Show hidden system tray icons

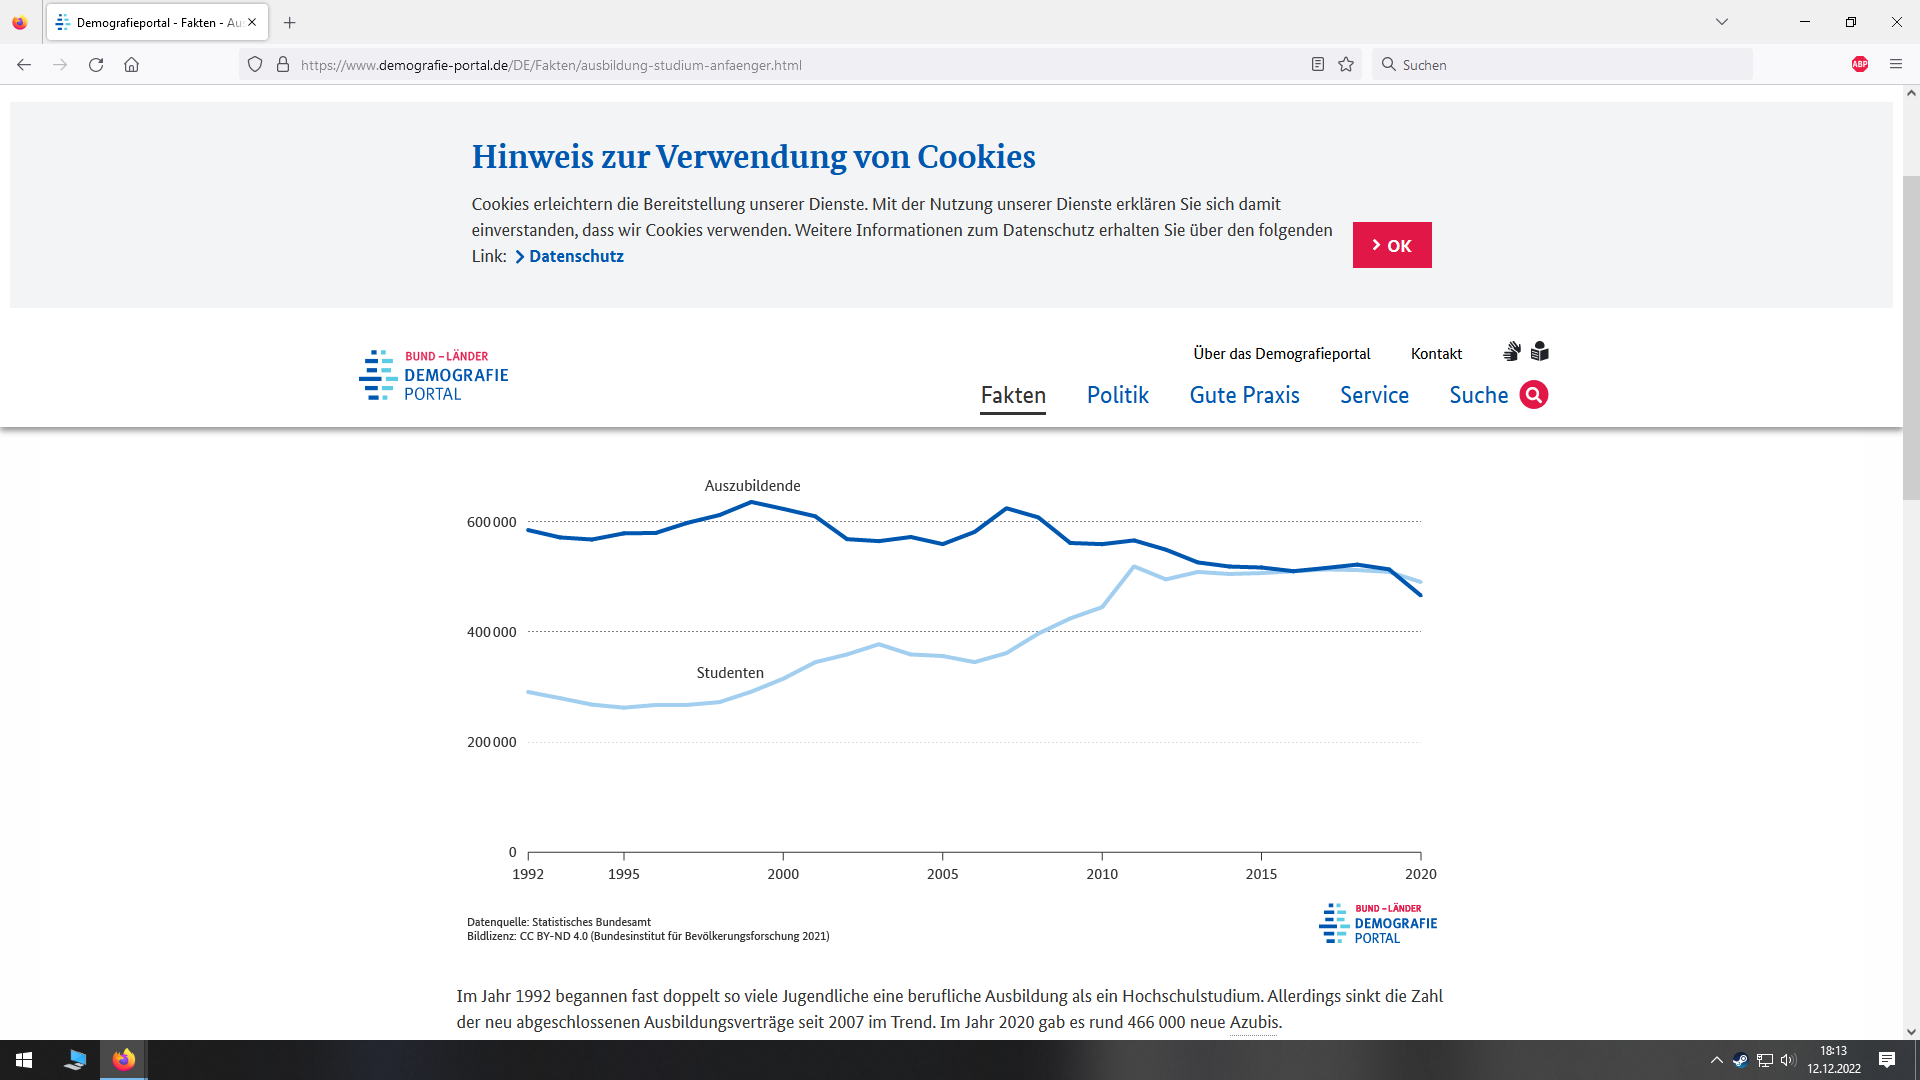(1716, 1060)
